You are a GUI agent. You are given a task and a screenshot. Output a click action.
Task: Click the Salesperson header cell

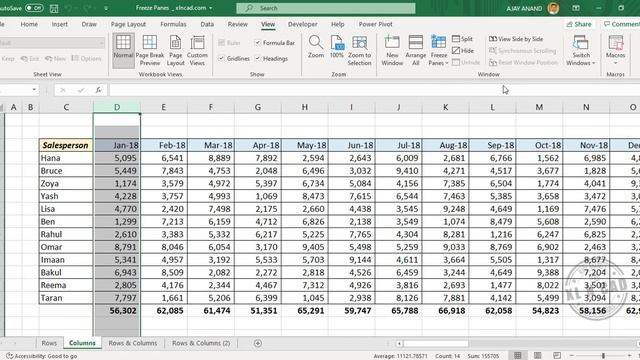coord(66,145)
